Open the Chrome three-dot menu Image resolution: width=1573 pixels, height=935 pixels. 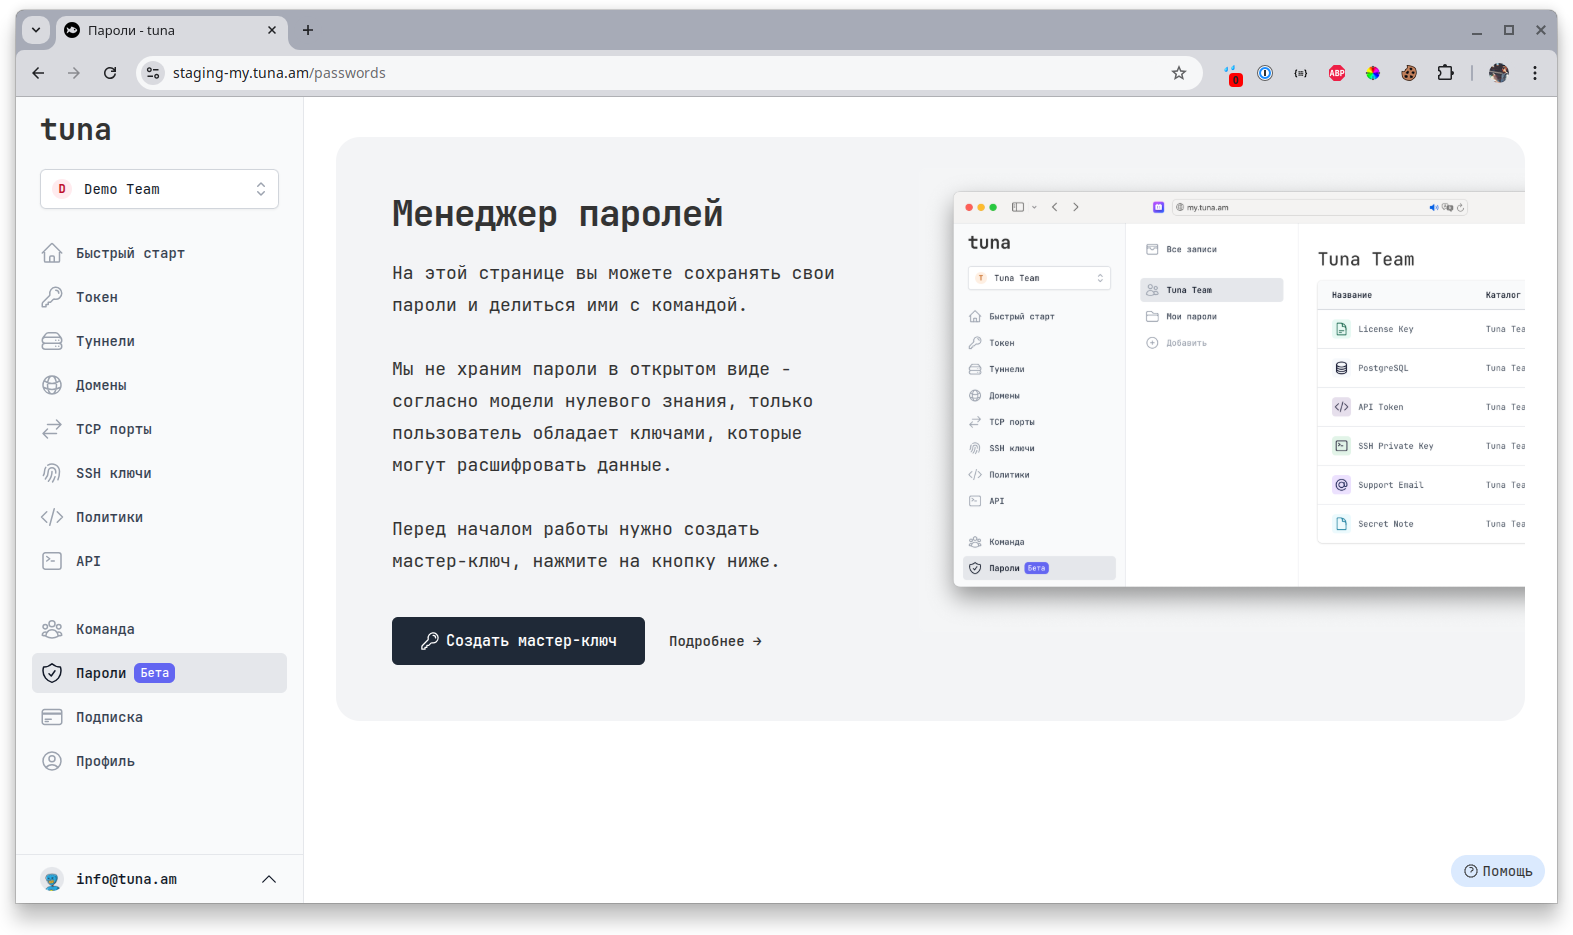point(1535,73)
